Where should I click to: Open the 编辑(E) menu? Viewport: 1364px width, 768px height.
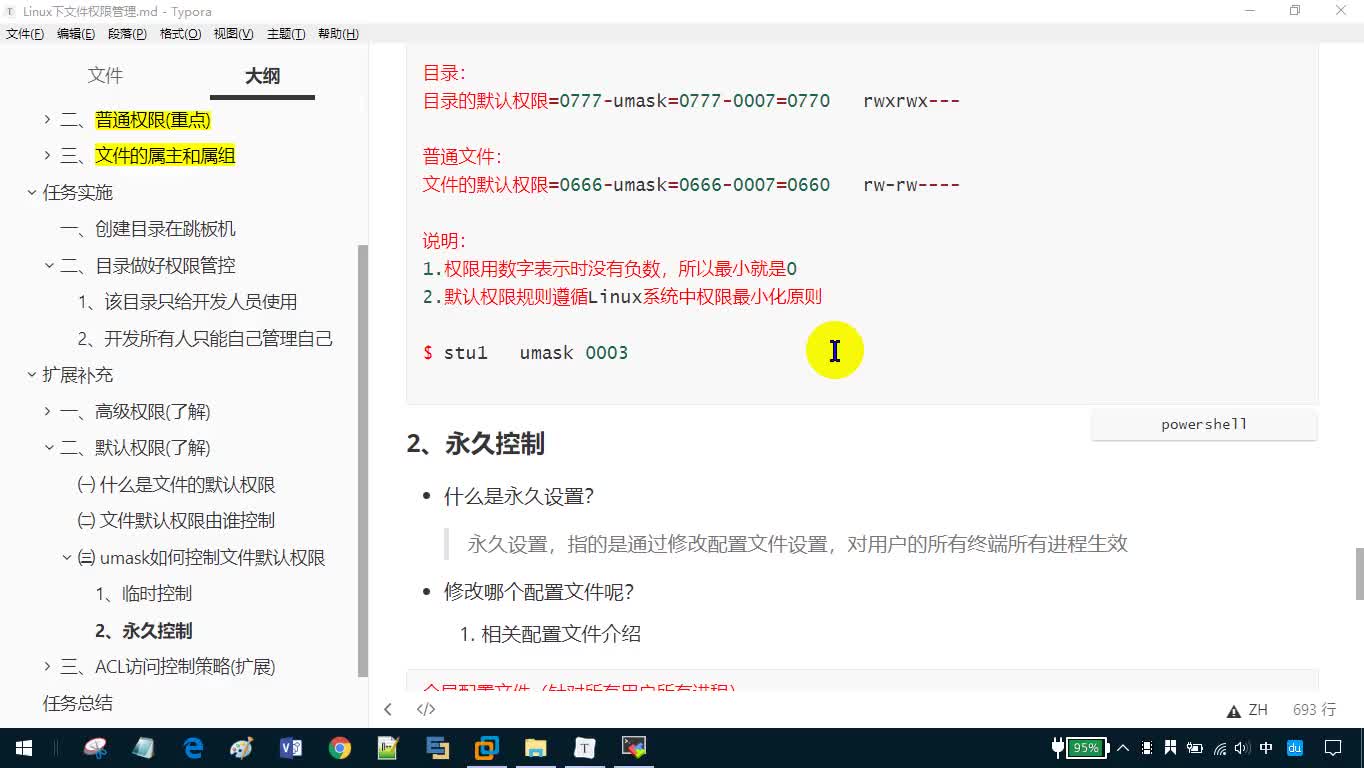[76, 34]
